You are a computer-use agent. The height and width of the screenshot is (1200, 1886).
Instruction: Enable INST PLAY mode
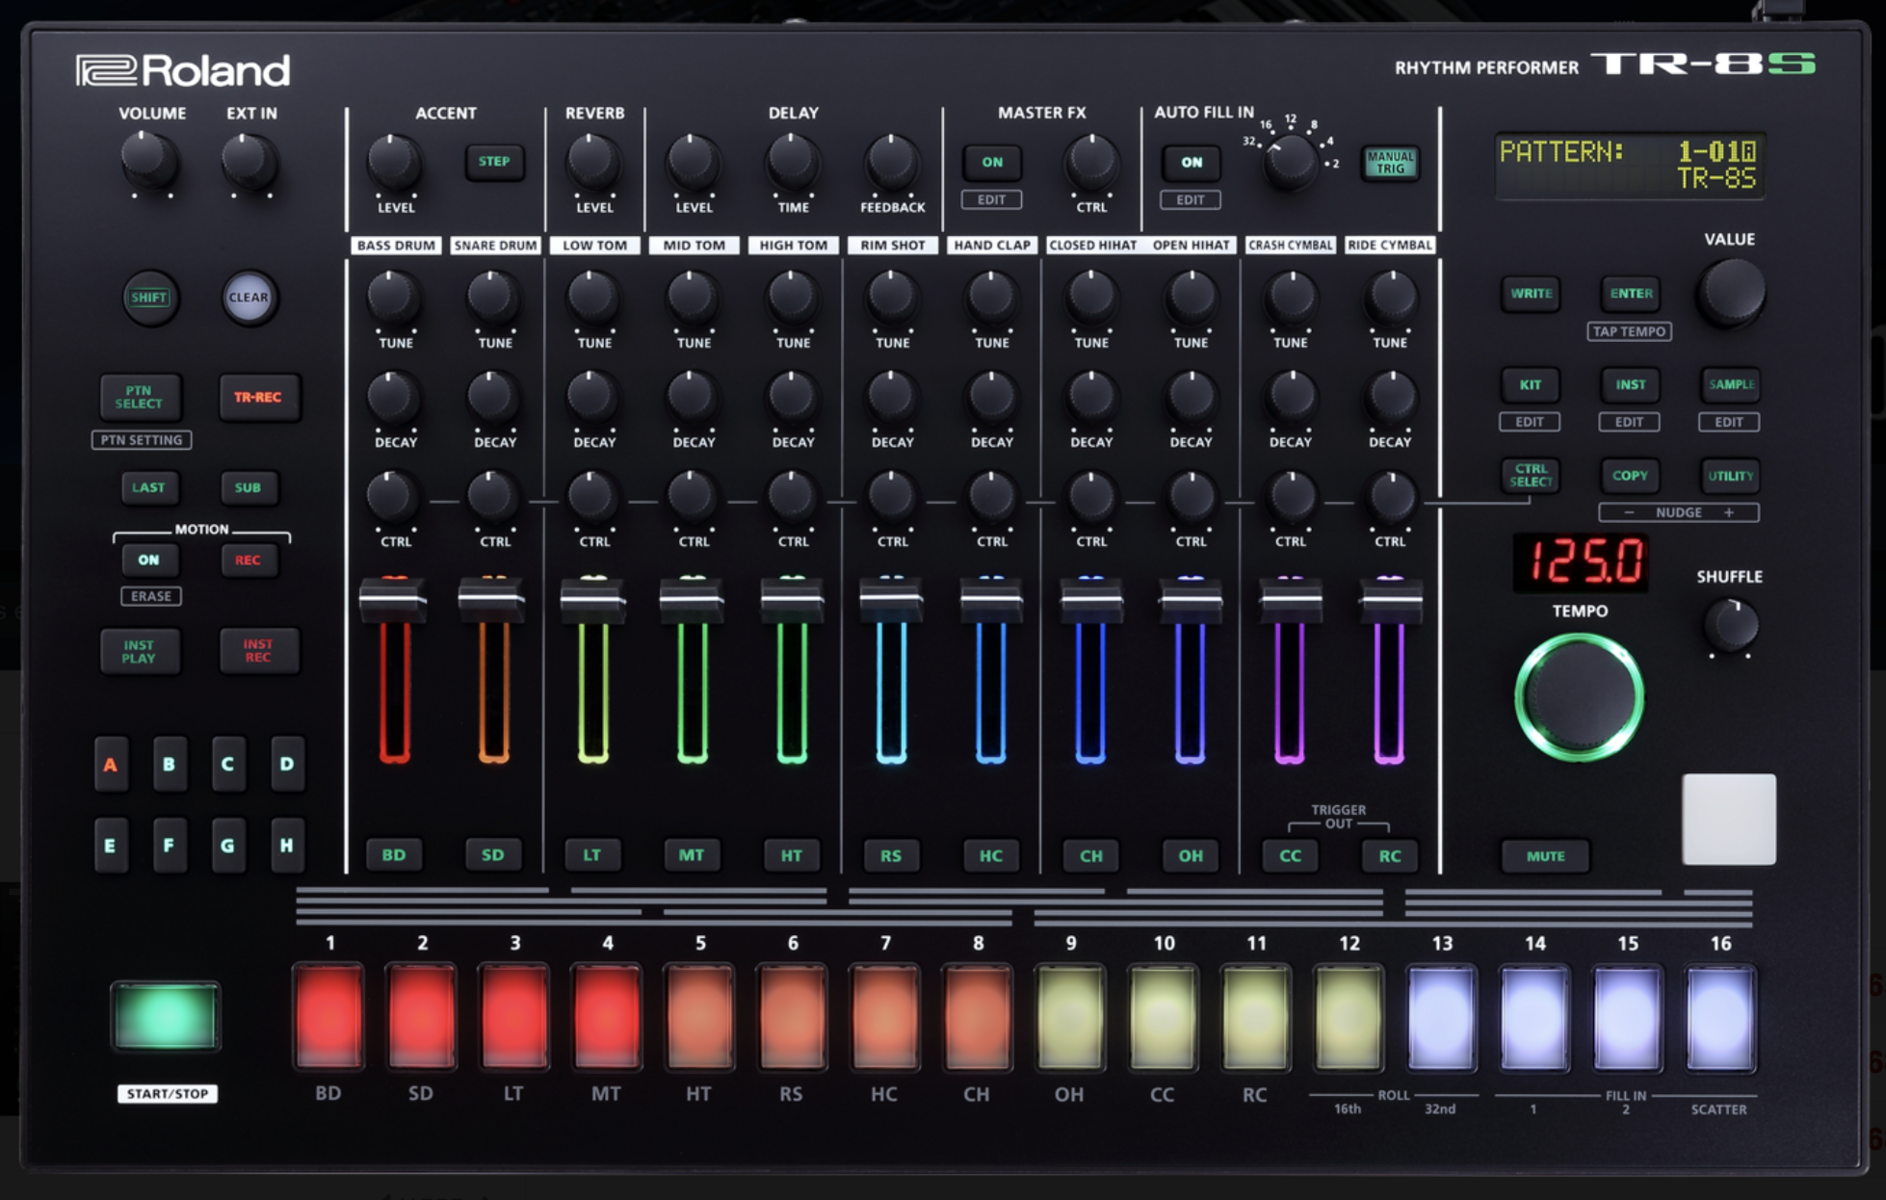pyautogui.click(x=139, y=652)
